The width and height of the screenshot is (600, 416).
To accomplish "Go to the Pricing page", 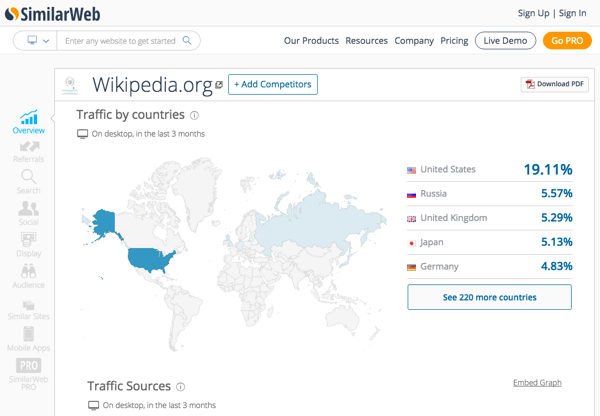I will click(454, 41).
